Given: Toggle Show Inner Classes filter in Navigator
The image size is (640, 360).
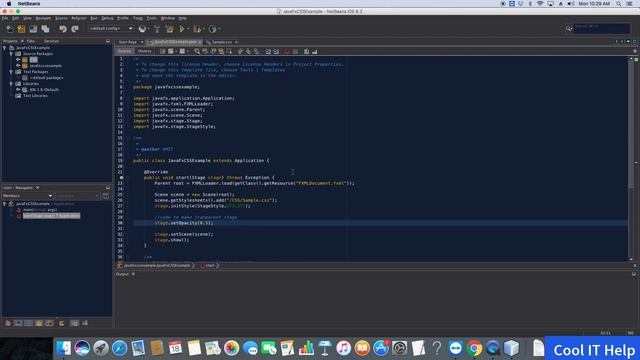Looking at the screenshot, I should [x=49, y=323].
